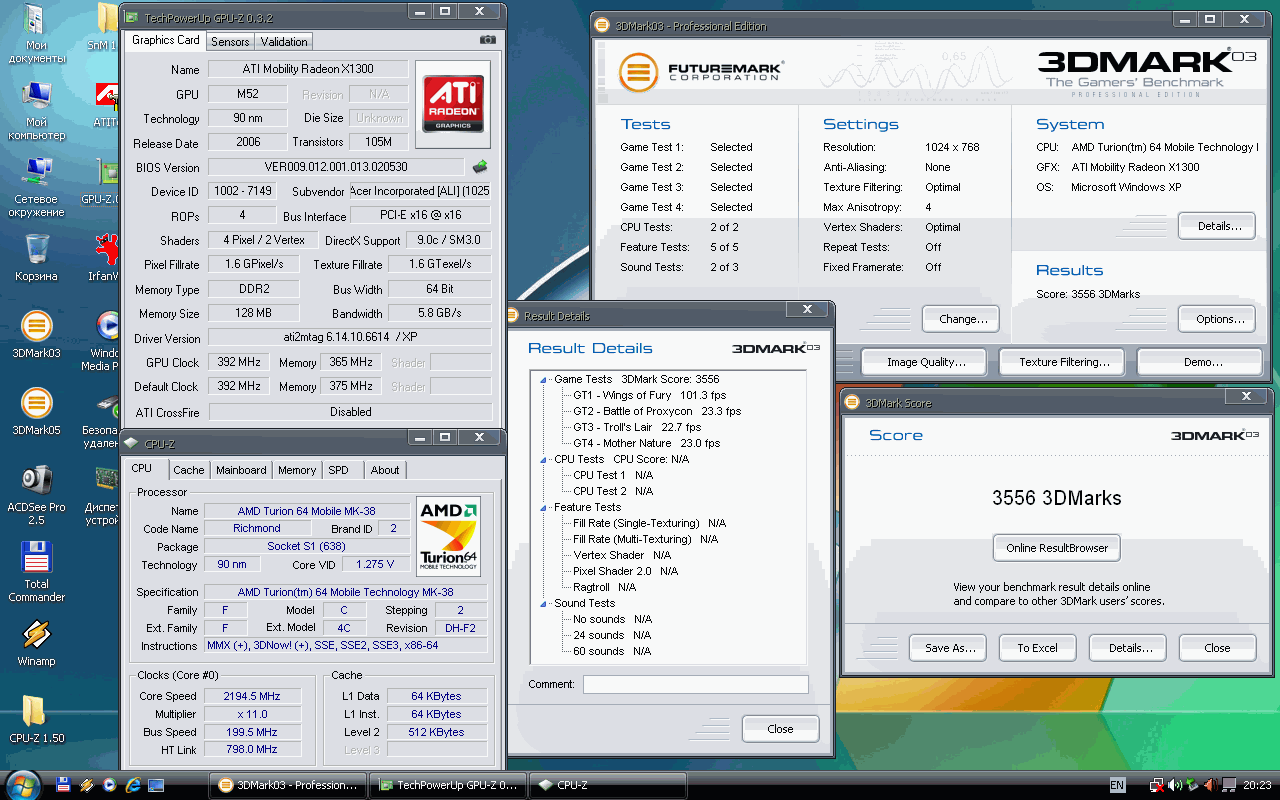Image resolution: width=1280 pixels, height=800 pixels.
Task: Open the Мои документы desktop icon
Action: pyautogui.click(x=37, y=33)
